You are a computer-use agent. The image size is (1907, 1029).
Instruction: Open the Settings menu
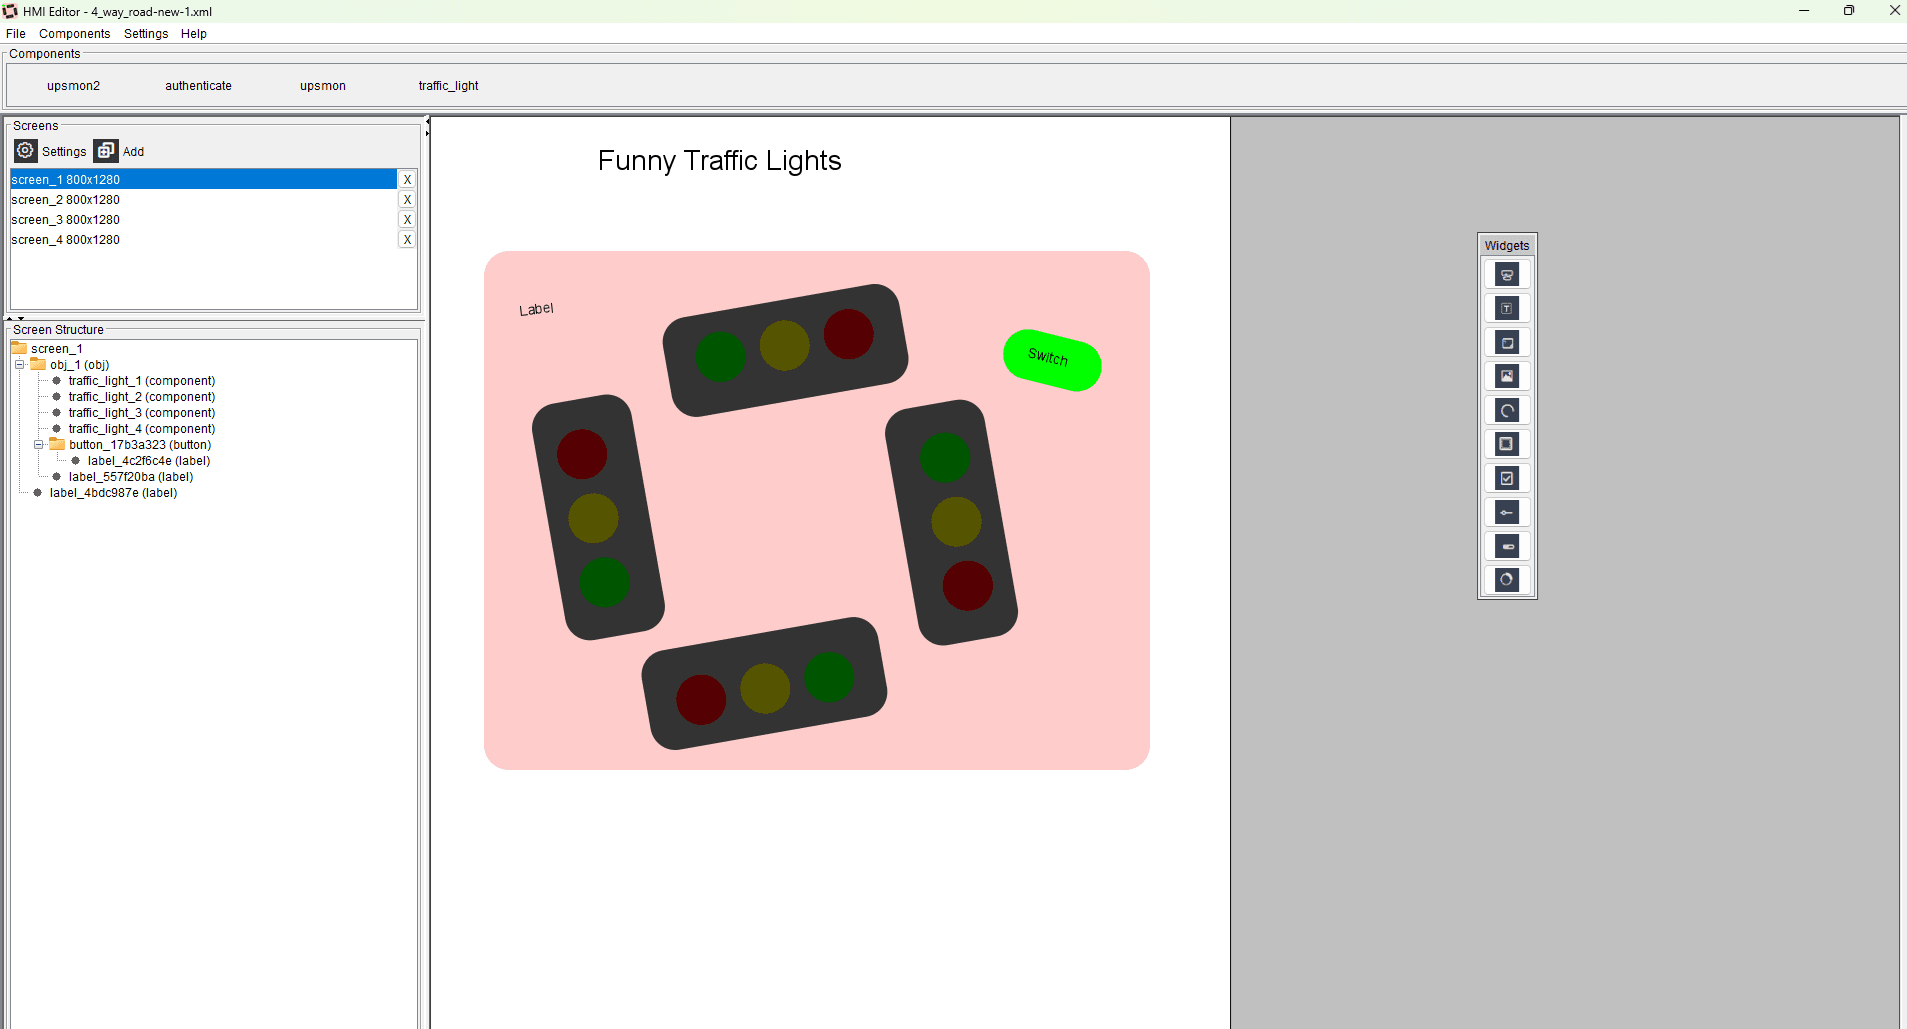coord(146,33)
